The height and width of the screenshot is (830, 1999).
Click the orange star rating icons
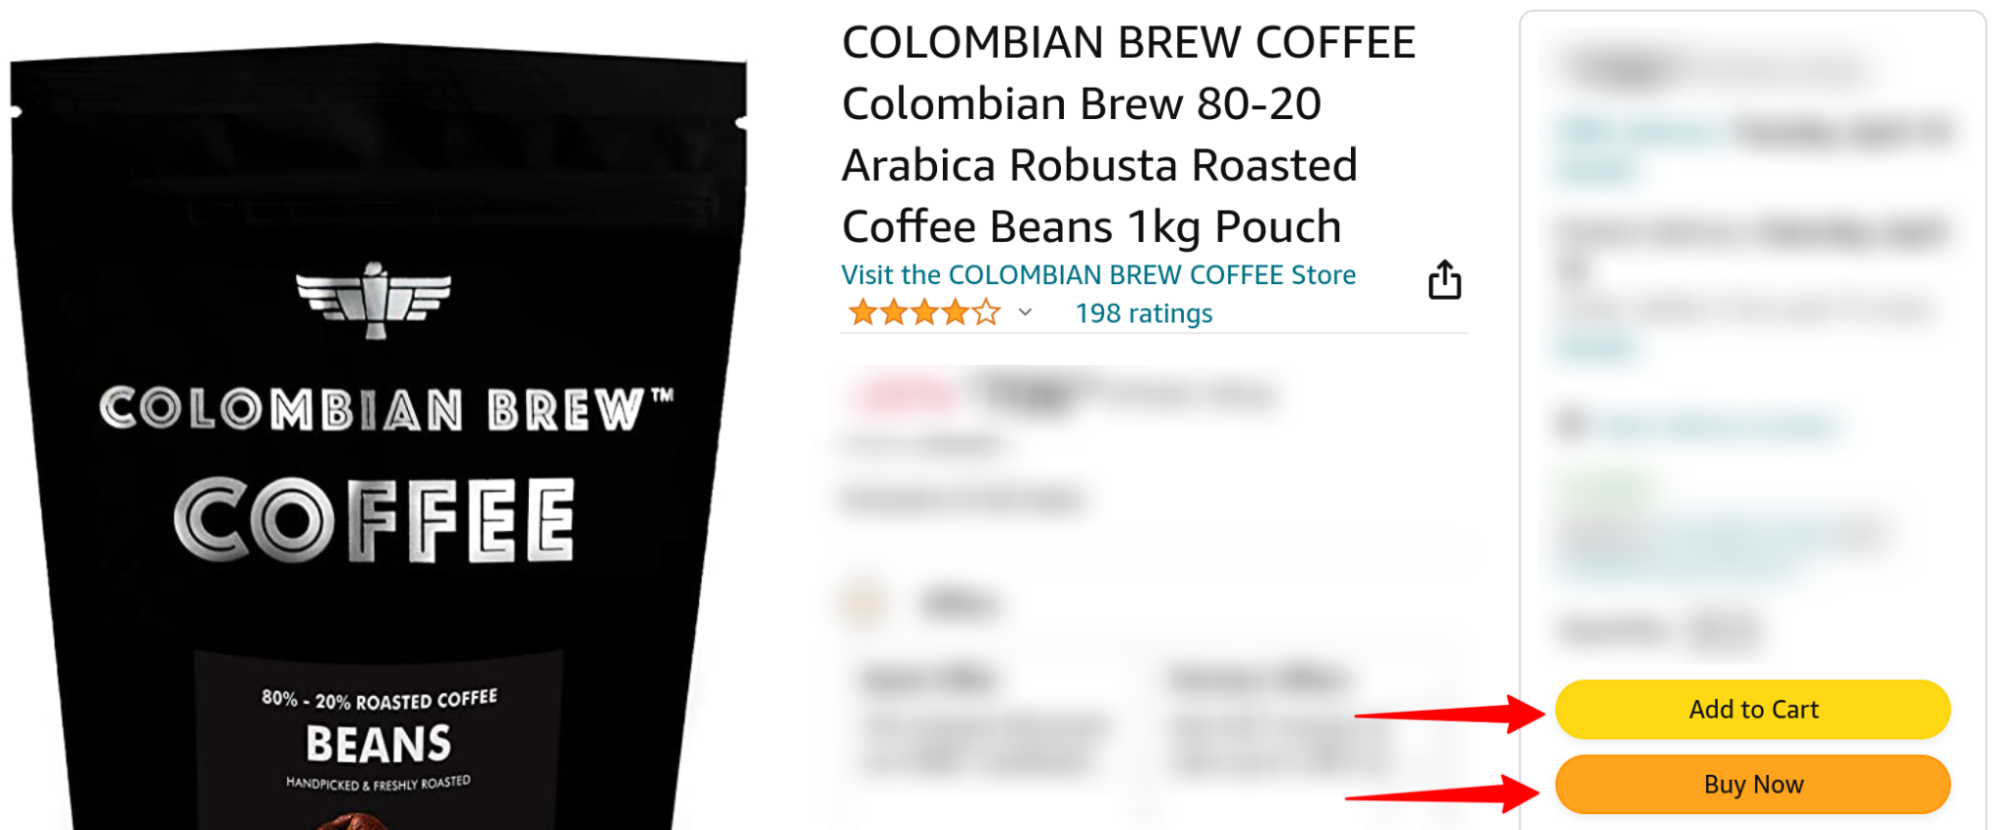coord(924,313)
